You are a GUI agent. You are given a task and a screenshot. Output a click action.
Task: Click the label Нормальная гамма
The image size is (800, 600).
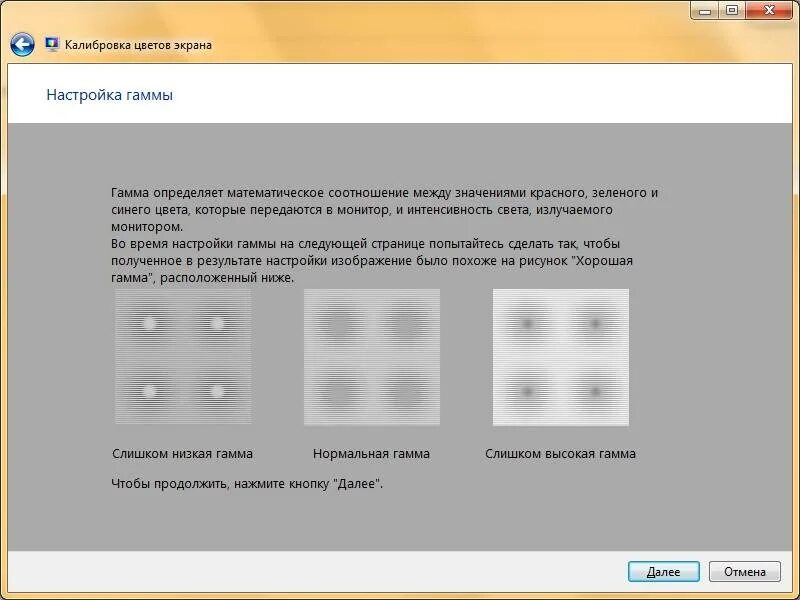pos(371,454)
